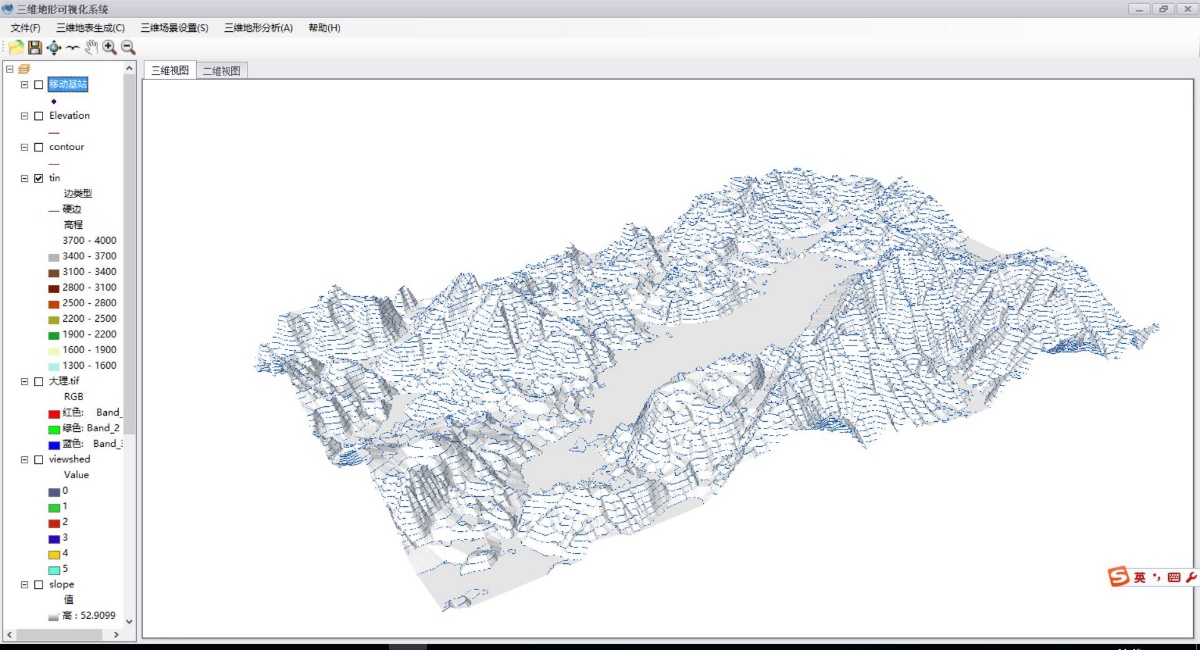Open the 三维地形分析(A) menu
This screenshot has width=1200, height=650.
click(258, 28)
